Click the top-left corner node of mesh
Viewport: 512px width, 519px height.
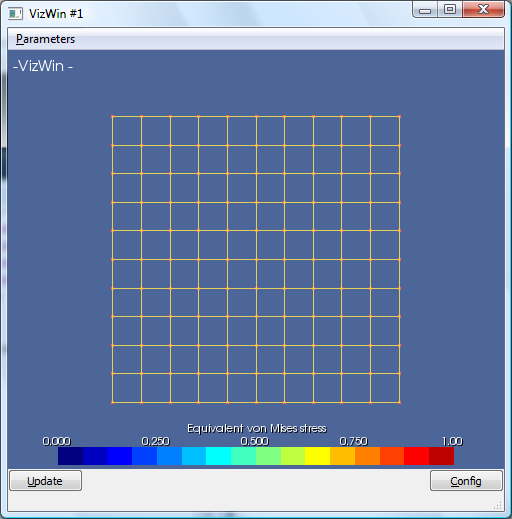pyautogui.click(x=113, y=116)
